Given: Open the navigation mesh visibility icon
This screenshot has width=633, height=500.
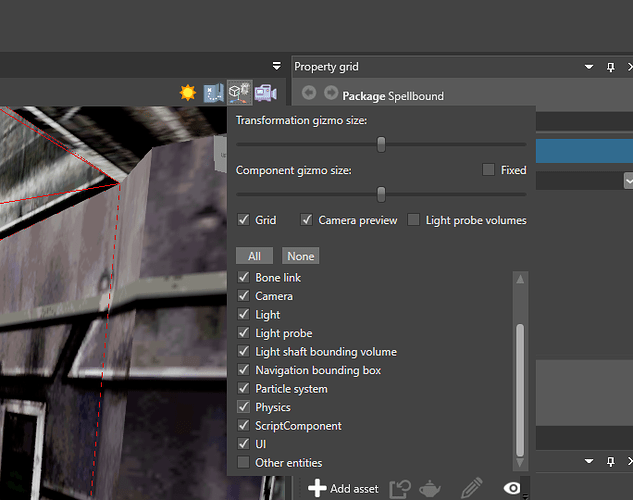Looking at the screenshot, I should [x=214, y=93].
